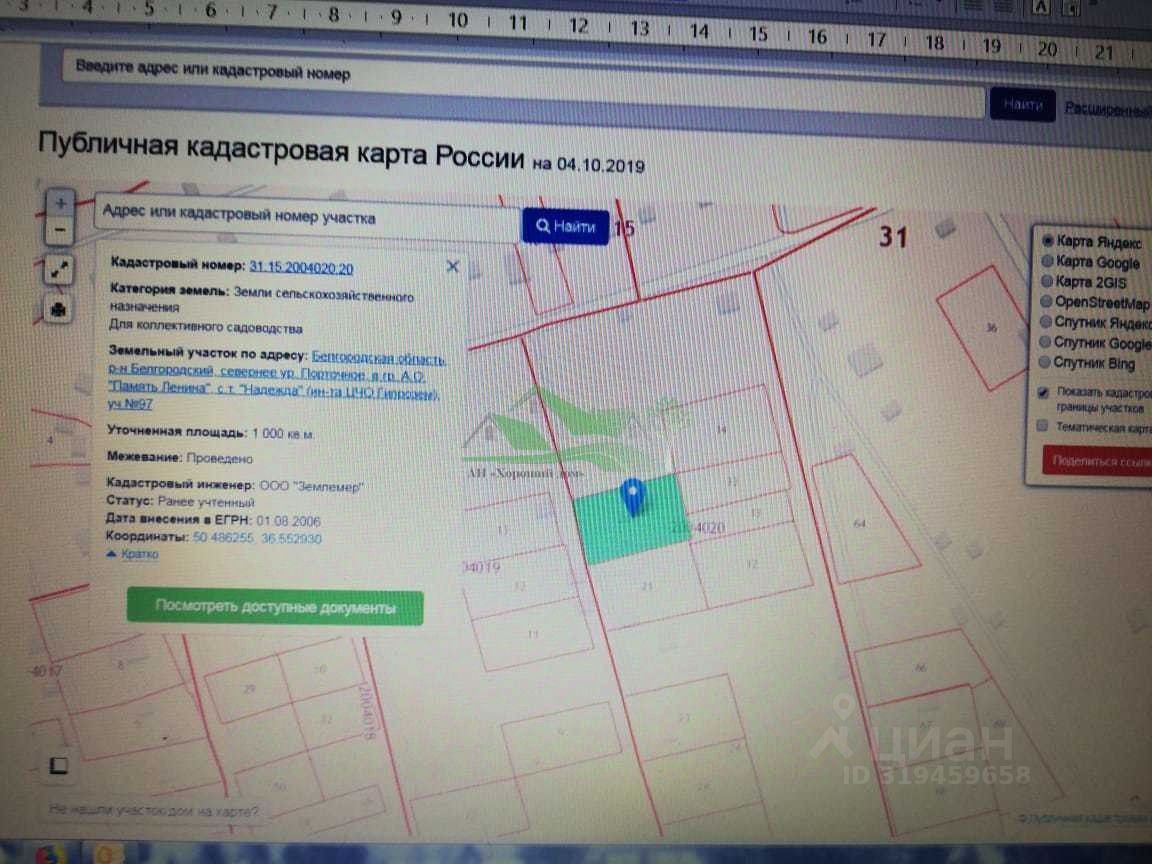Click the blue location pin marker
The image size is (1152, 864).
[x=633, y=497]
